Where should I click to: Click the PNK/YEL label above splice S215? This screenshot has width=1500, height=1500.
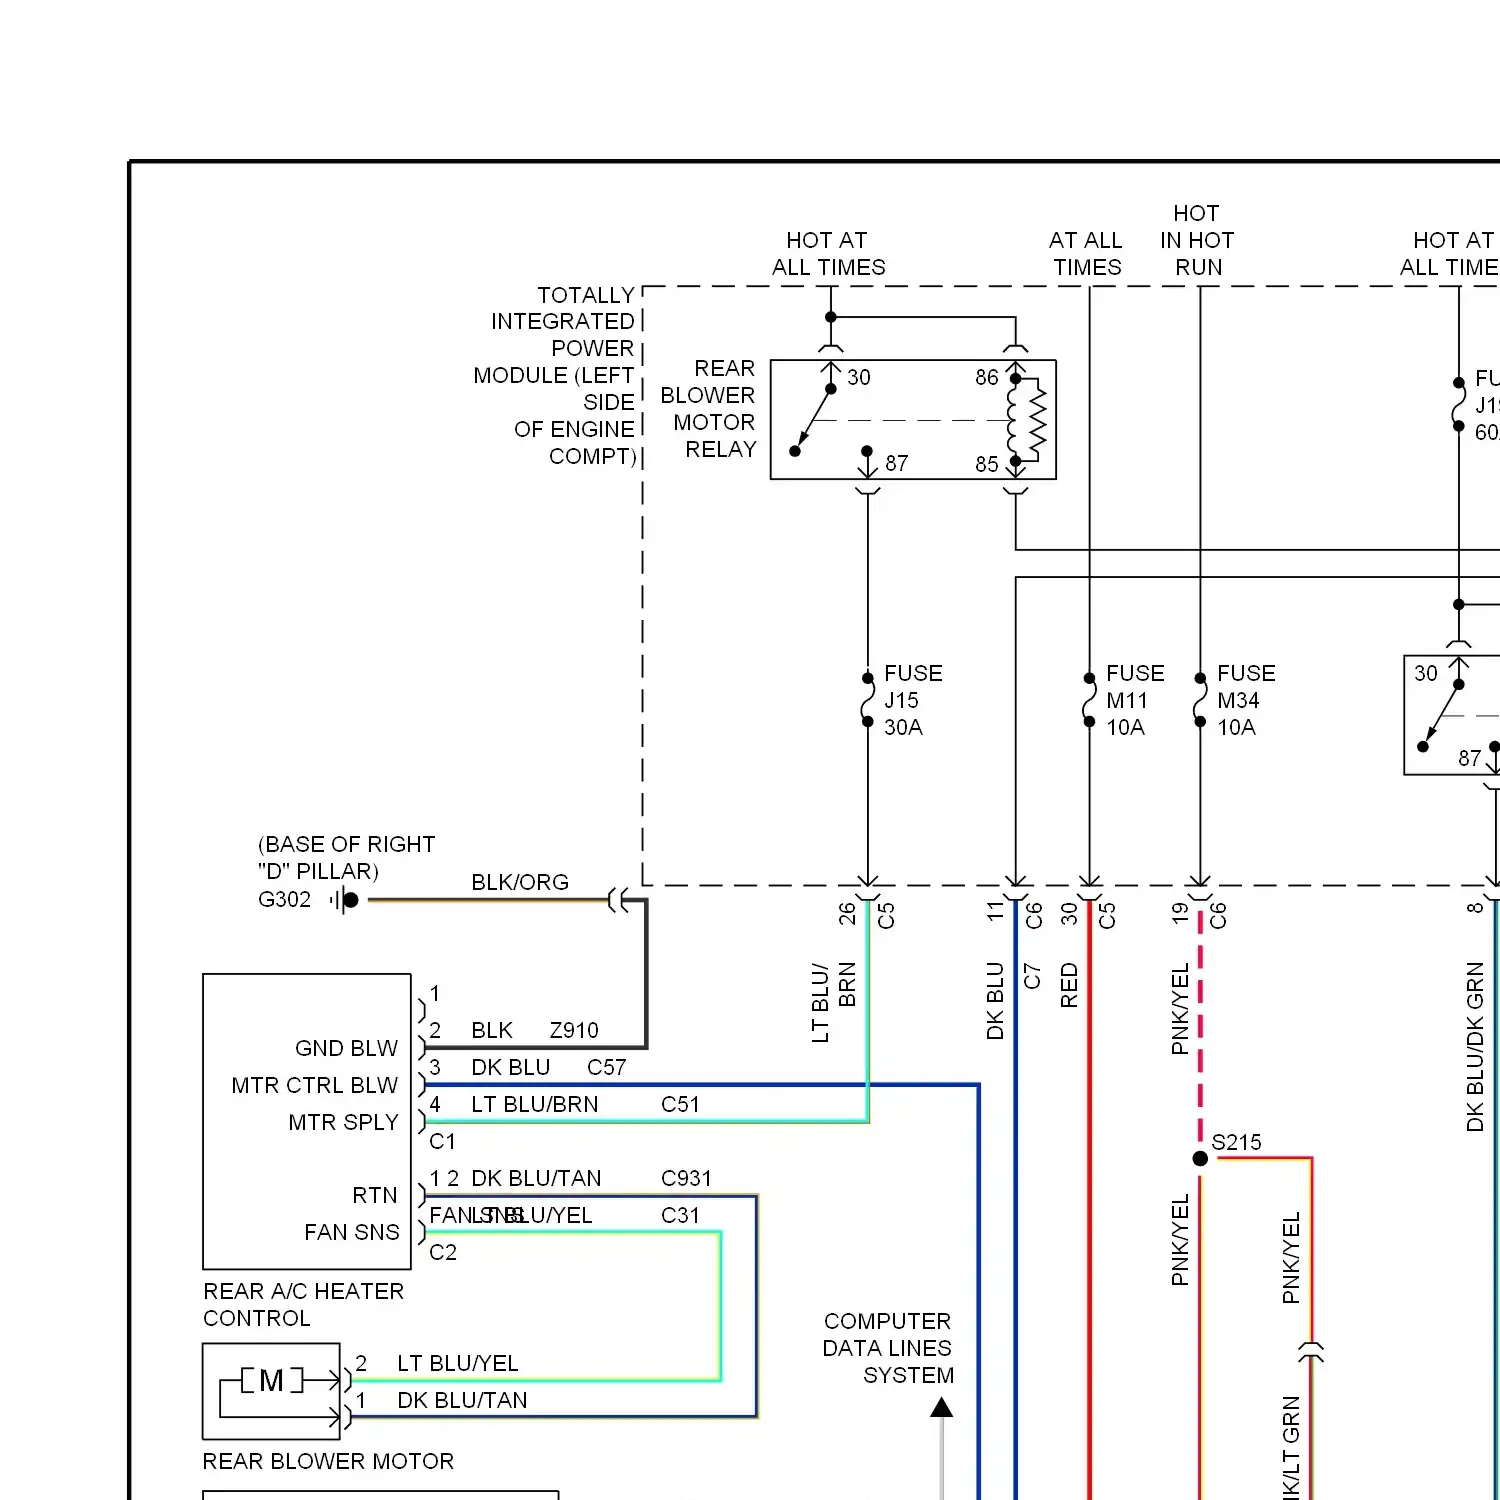click(x=1180, y=1009)
